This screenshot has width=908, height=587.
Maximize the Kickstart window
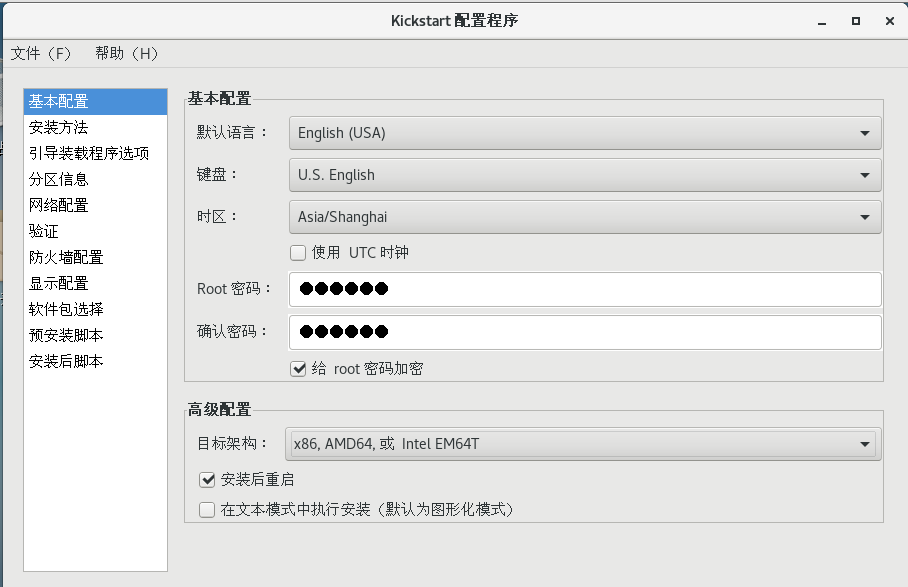tap(856, 21)
